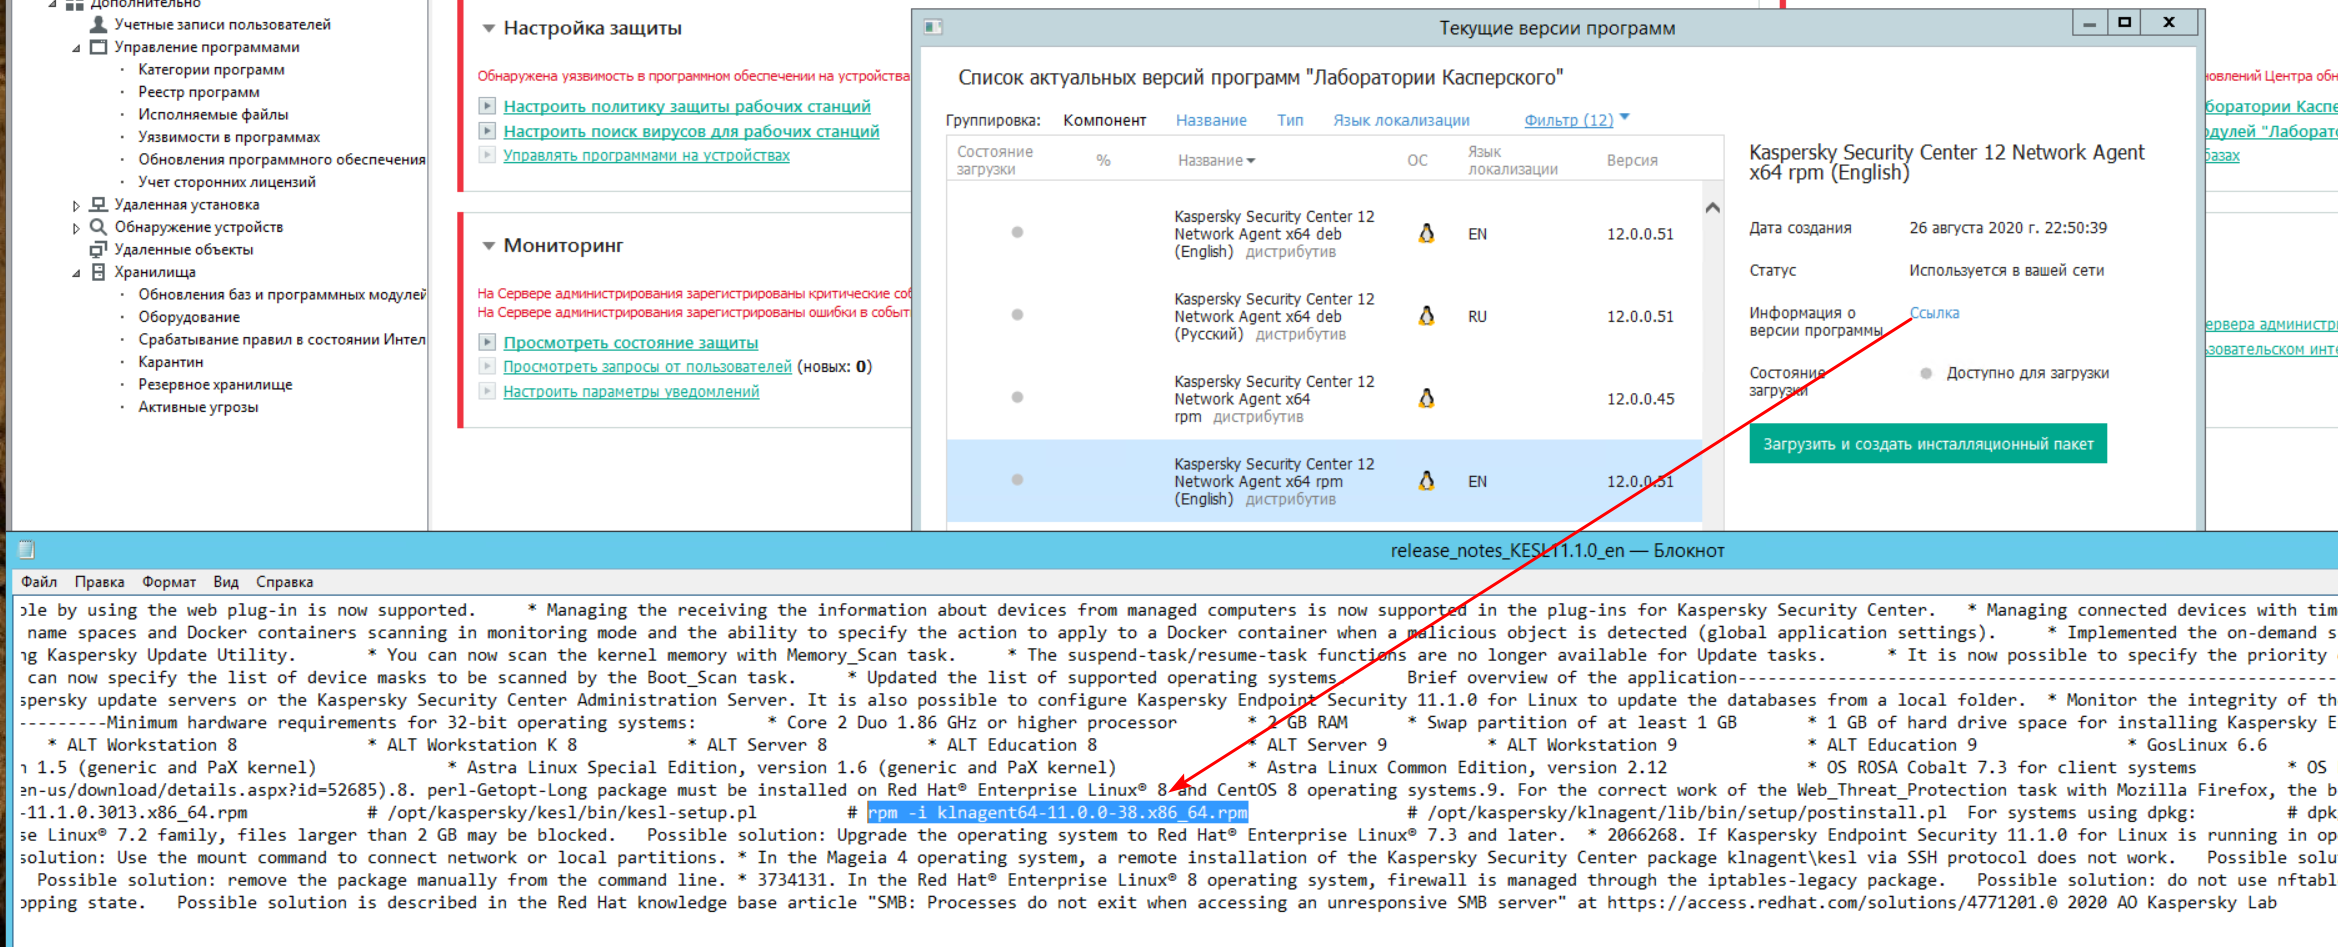
Task: Select Оборудование in the tree
Action: [189, 317]
